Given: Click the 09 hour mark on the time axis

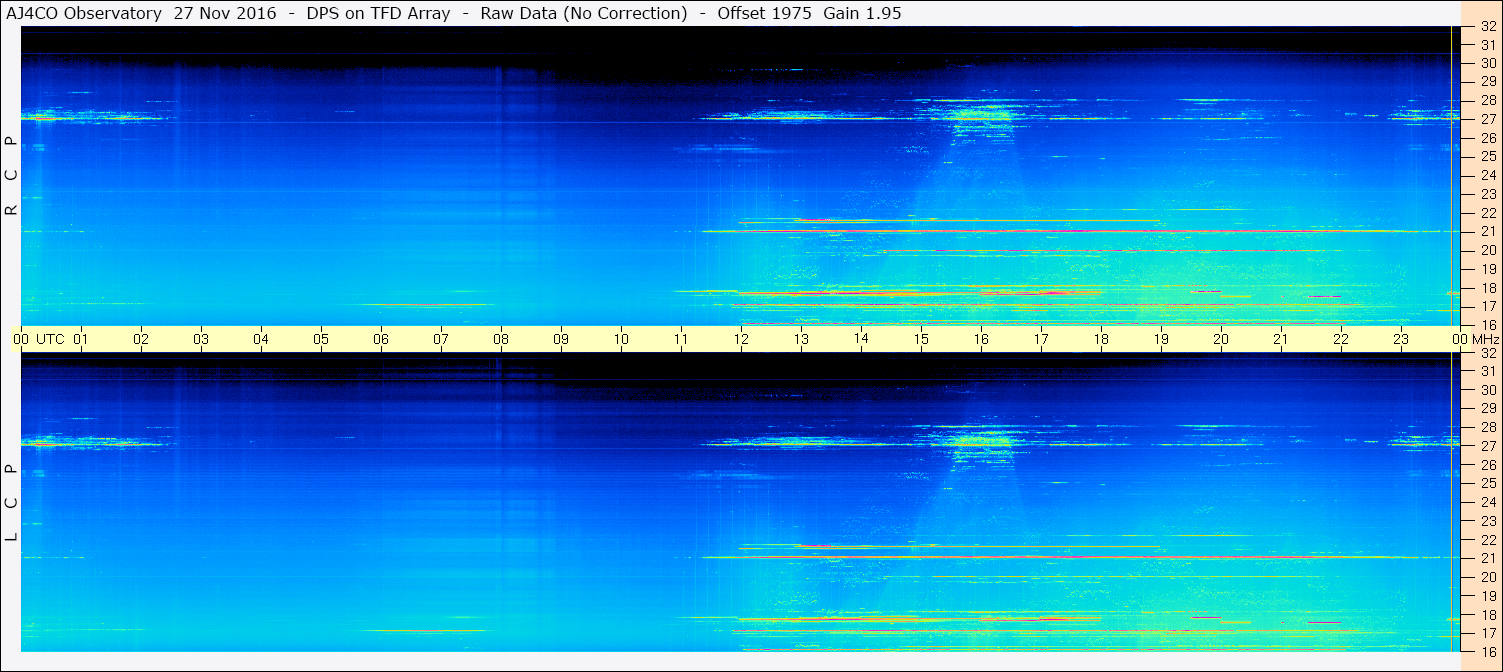Looking at the screenshot, I should point(561,339).
